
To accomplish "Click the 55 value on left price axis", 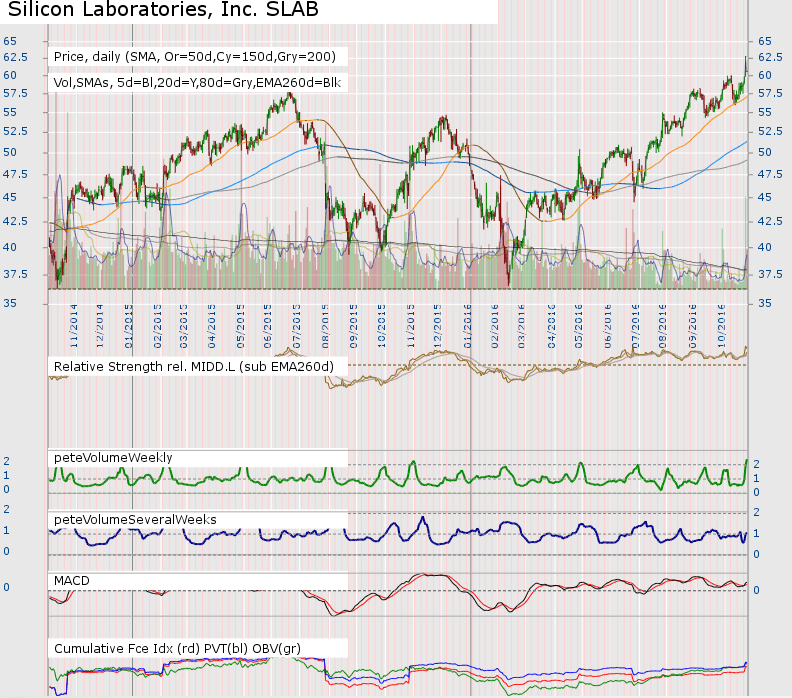I will click(x=10, y=112).
